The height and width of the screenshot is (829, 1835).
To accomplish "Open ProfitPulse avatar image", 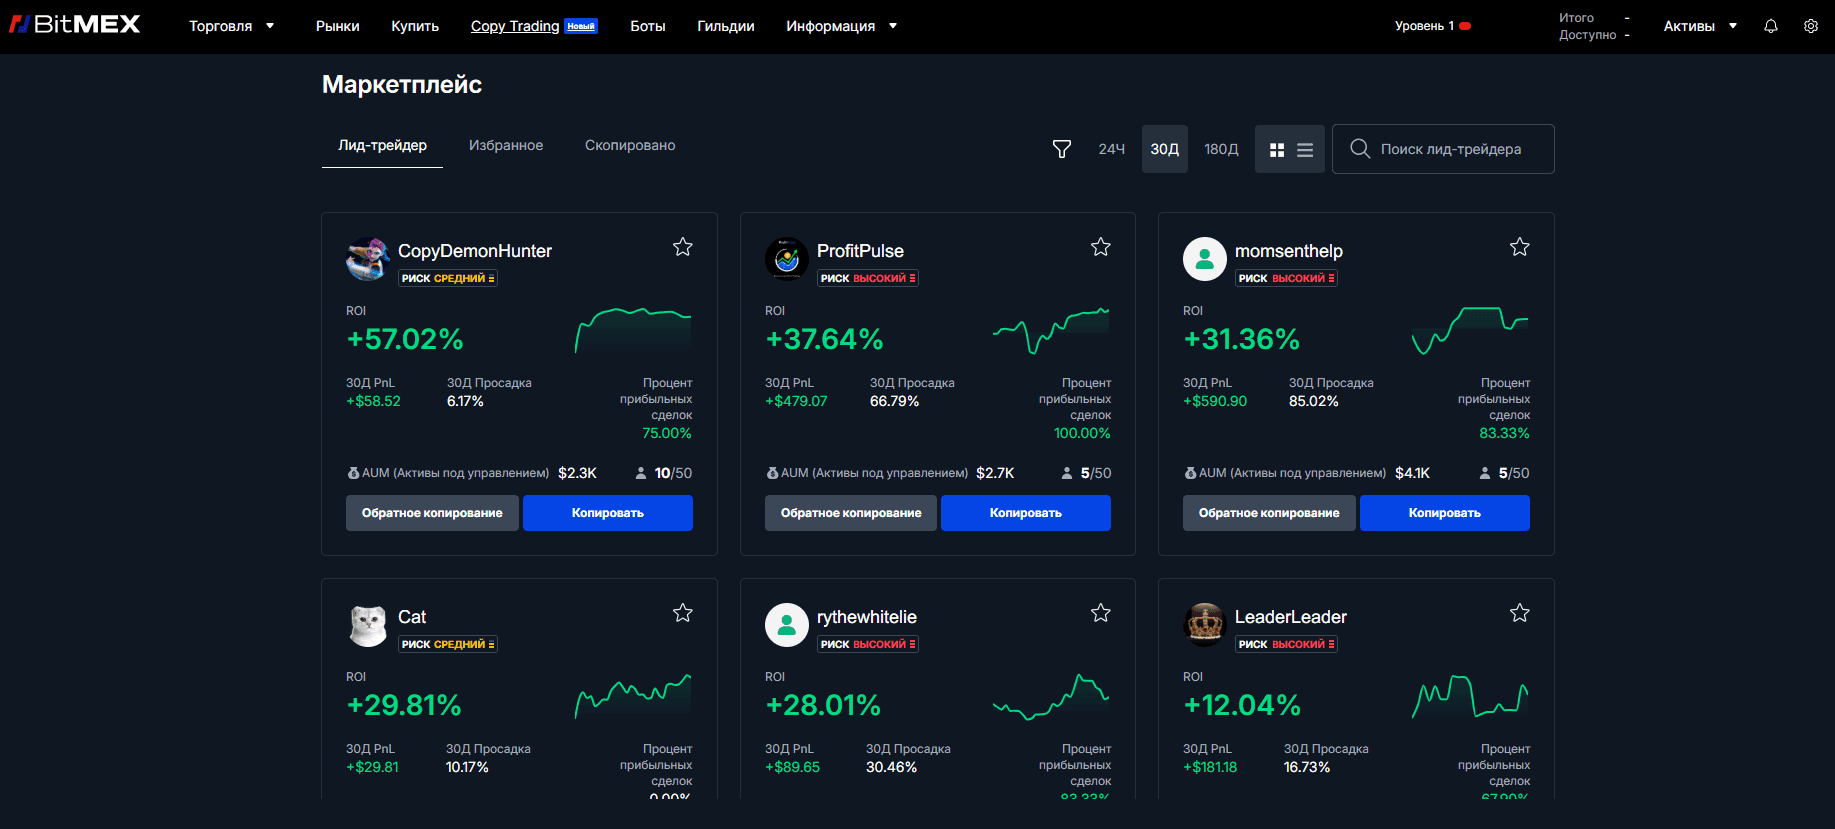I will tap(787, 259).
